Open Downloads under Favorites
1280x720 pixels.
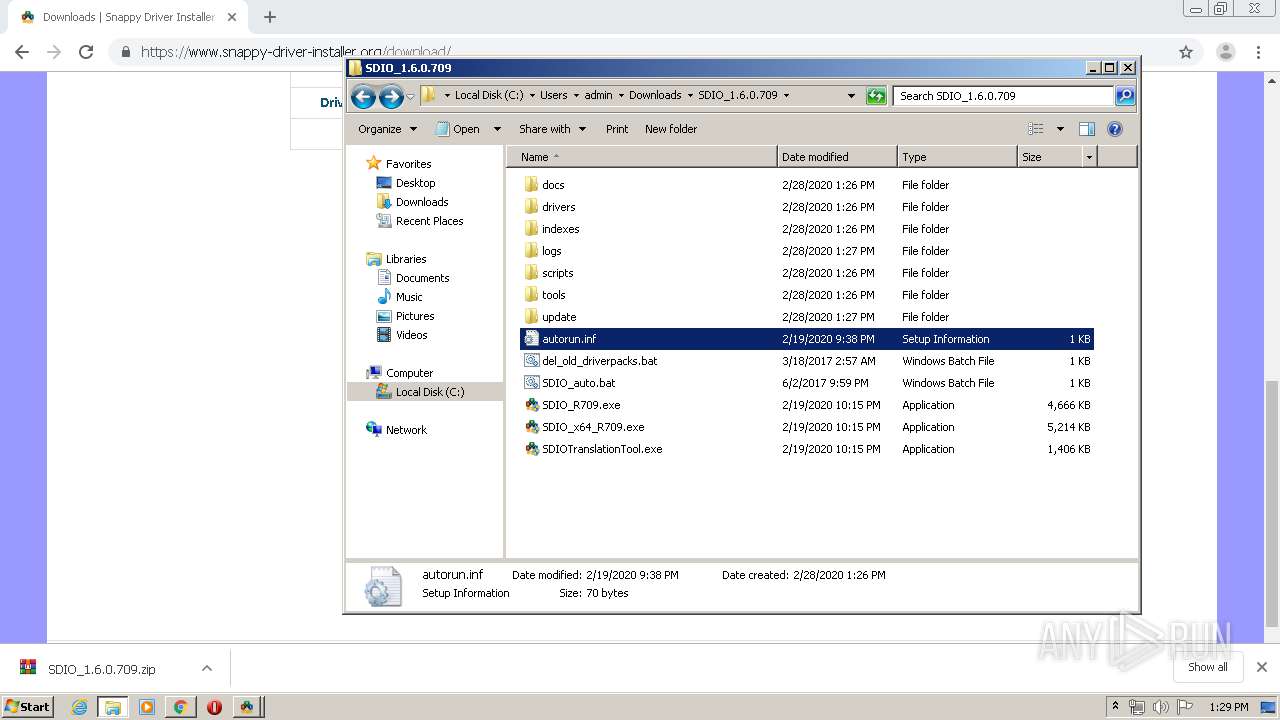(421, 202)
